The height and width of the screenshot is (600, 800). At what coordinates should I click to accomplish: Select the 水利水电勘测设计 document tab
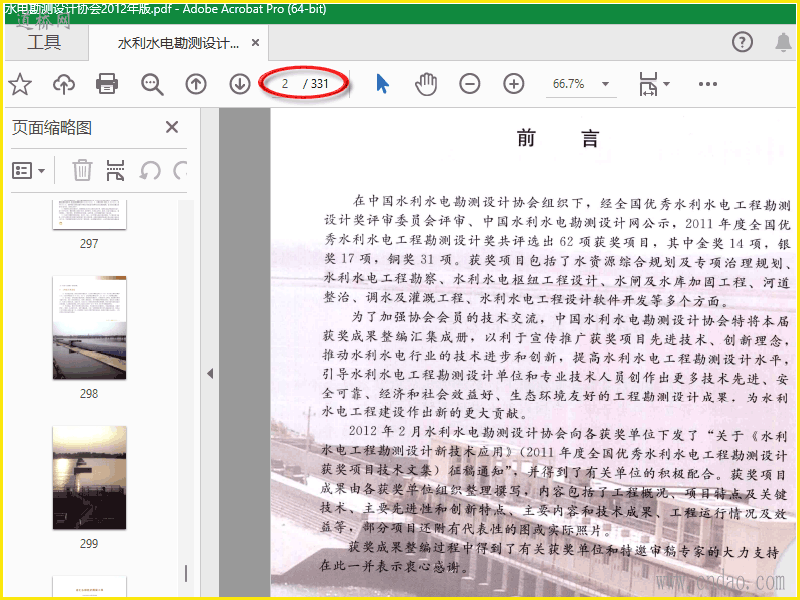point(178,43)
